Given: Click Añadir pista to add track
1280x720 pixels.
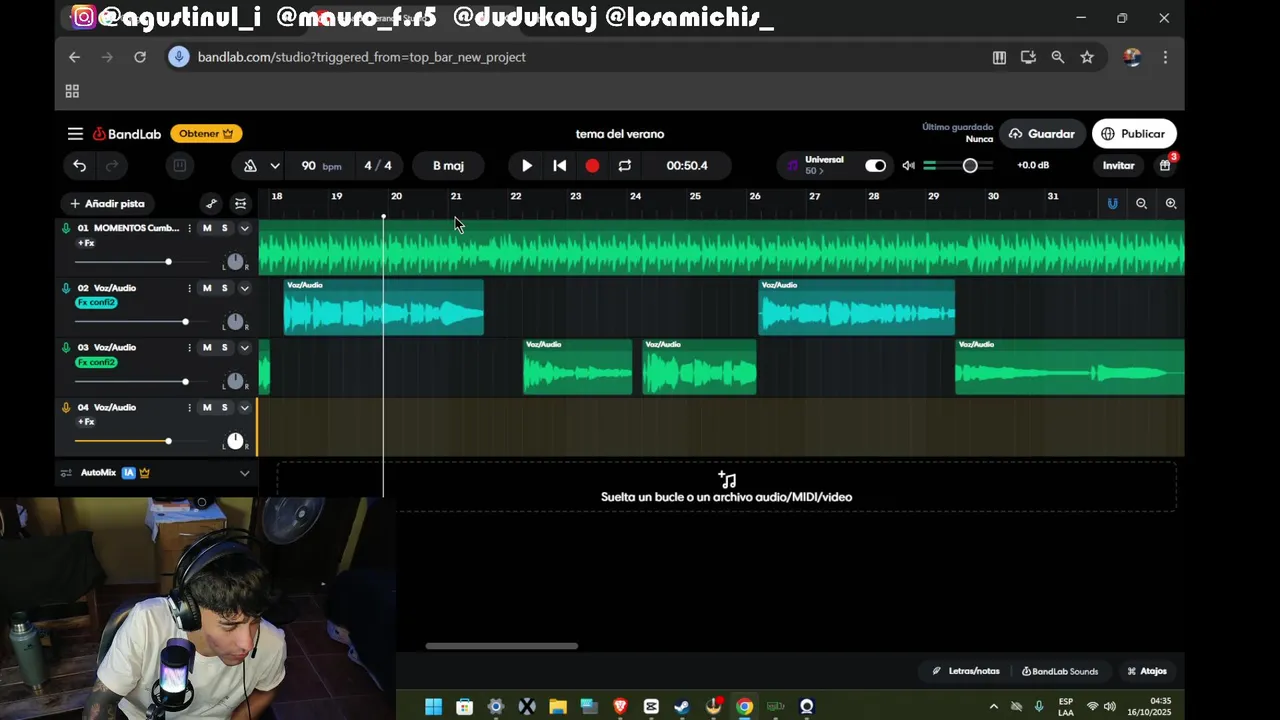Looking at the screenshot, I should click(x=107, y=204).
